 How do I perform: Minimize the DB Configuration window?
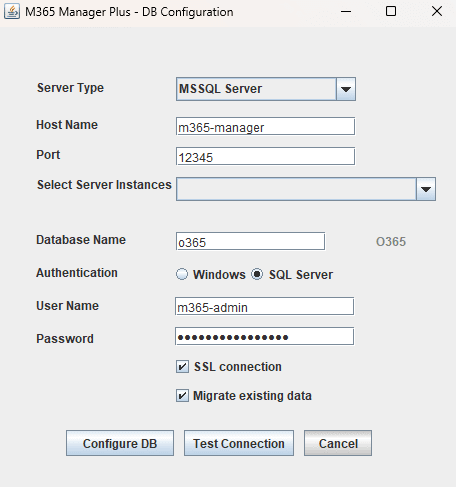(x=346, y=12)
